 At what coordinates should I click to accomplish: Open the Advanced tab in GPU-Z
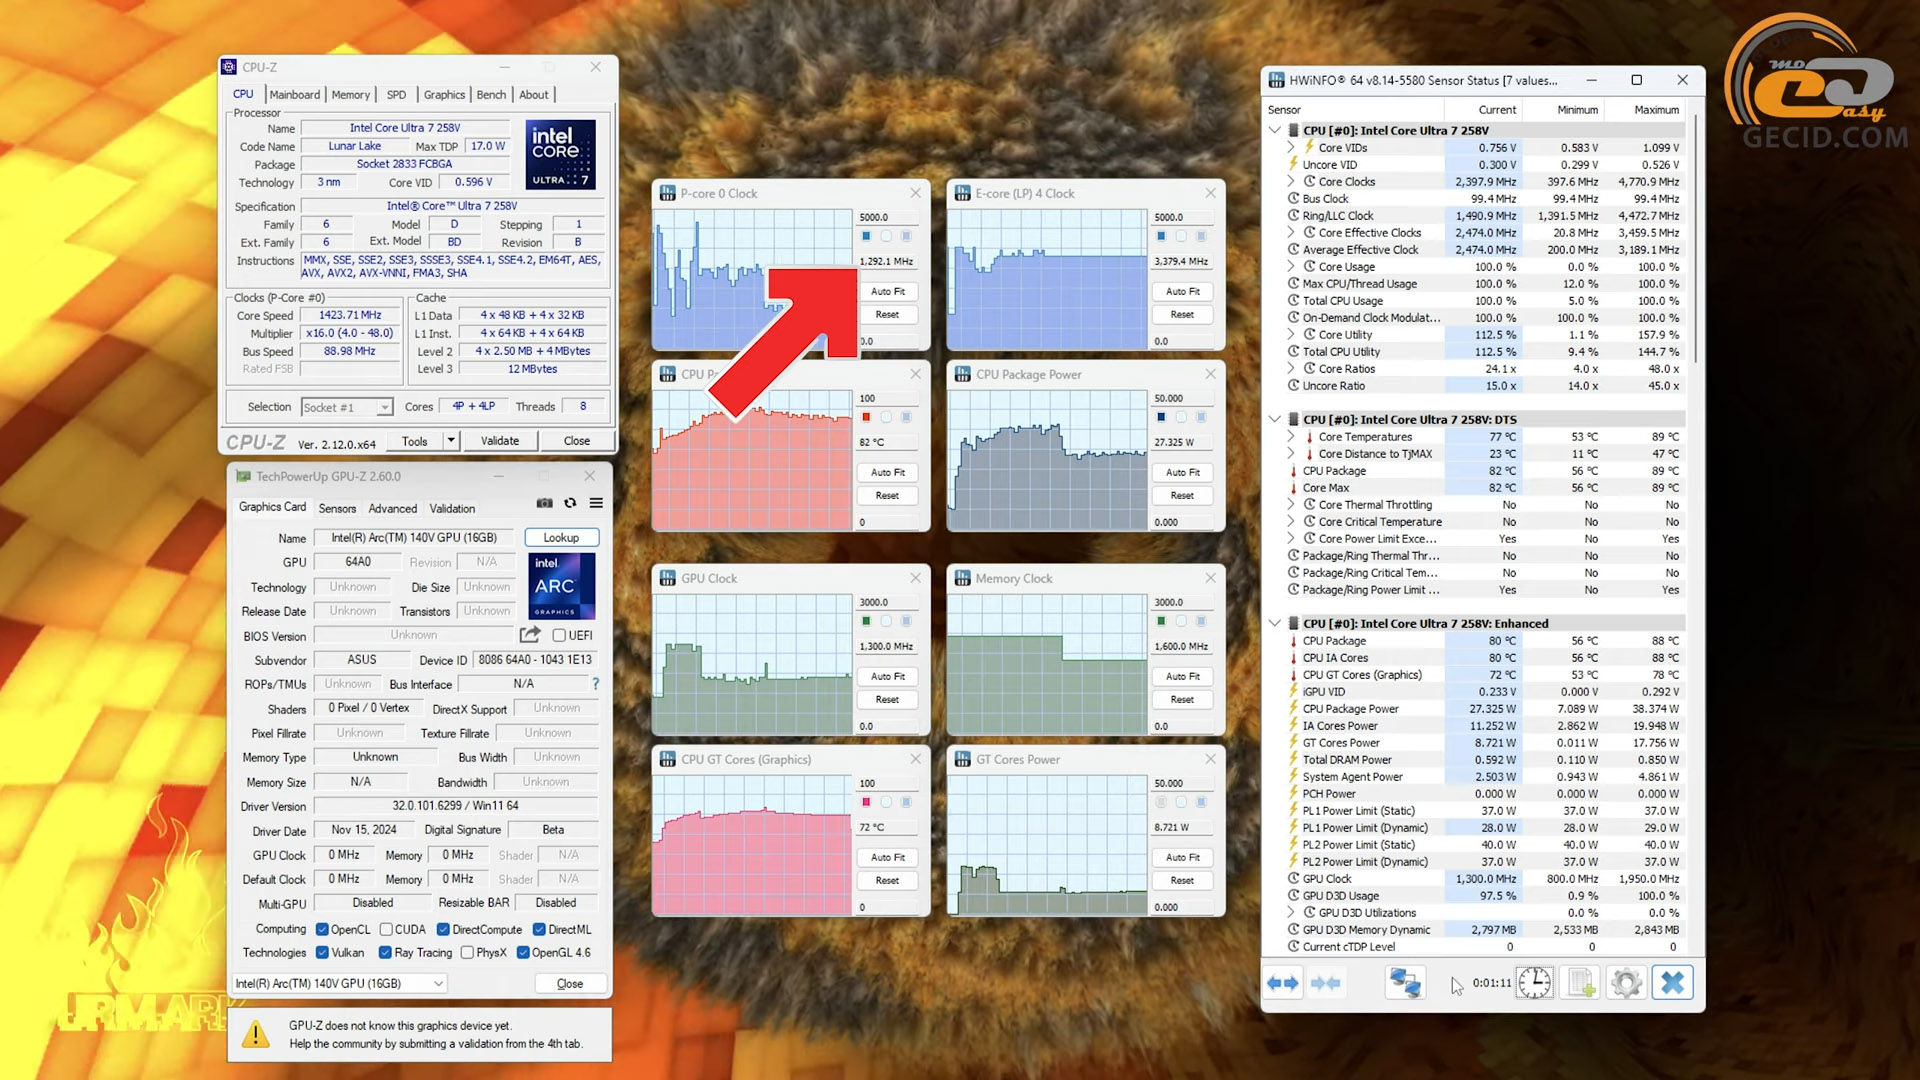pyautogui.click(x=392, y=508)
